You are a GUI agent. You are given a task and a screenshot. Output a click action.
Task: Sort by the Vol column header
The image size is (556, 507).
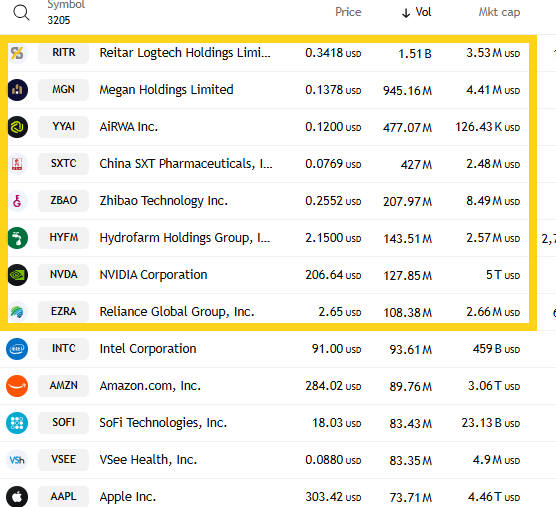tap(417, 12)
